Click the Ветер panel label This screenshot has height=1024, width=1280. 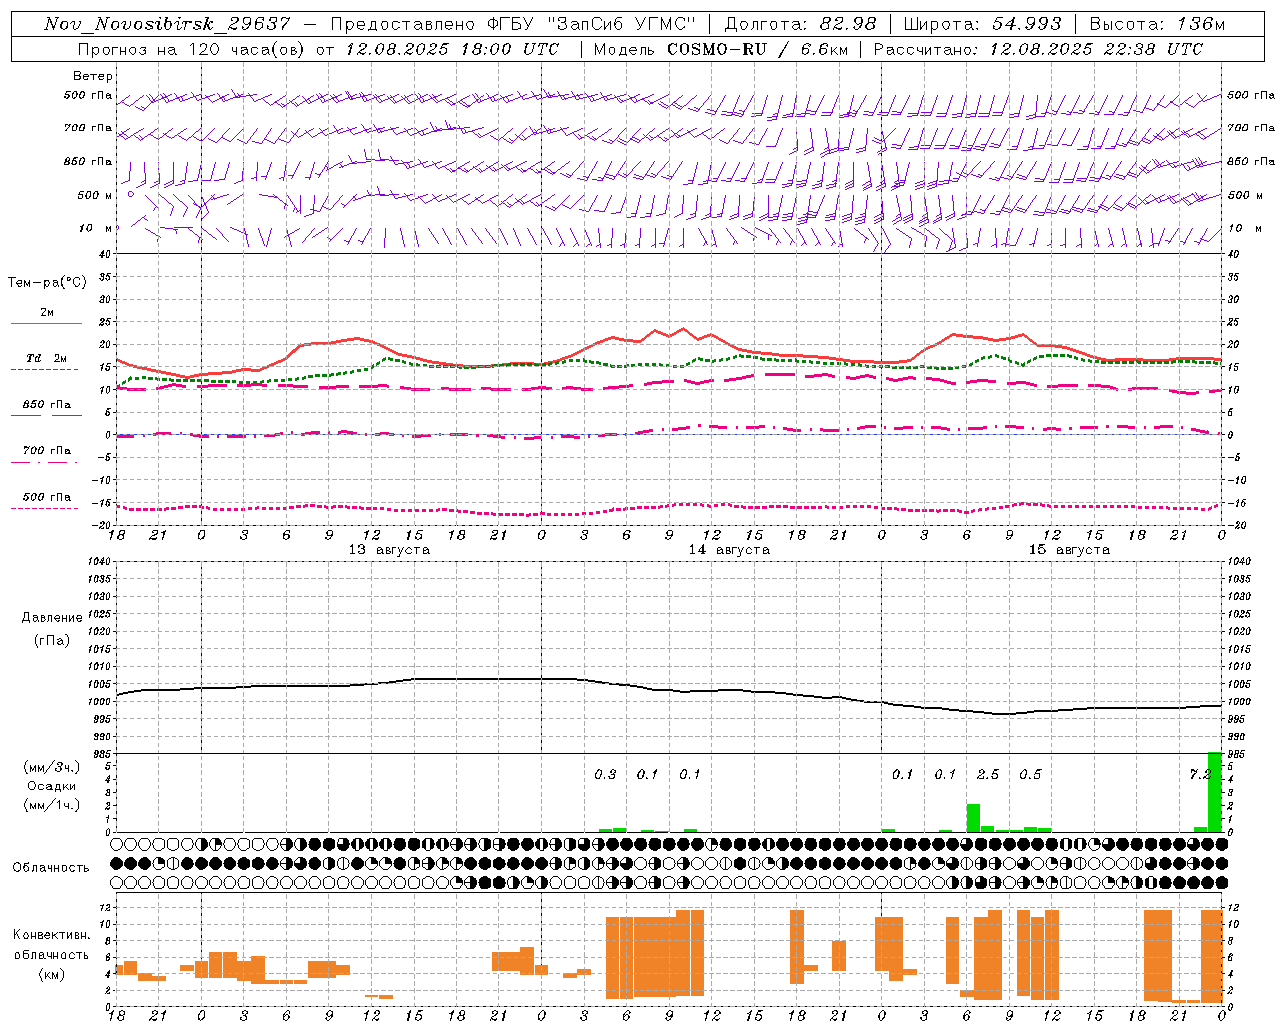click(x=93, y=76)
